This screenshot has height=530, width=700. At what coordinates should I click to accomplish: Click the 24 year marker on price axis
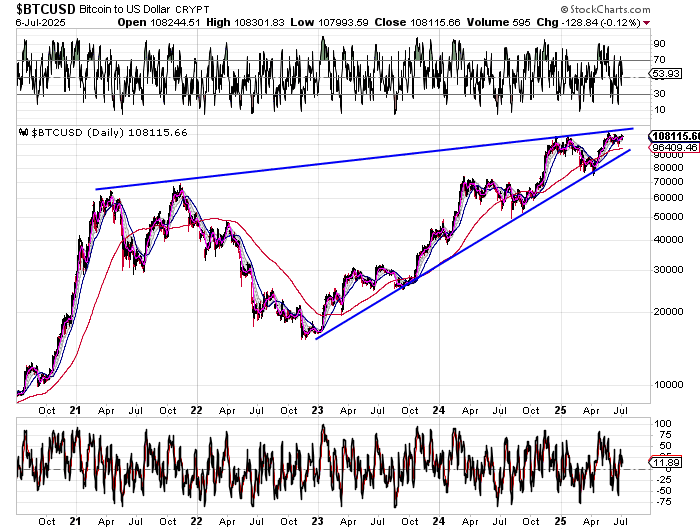(439, 410)
